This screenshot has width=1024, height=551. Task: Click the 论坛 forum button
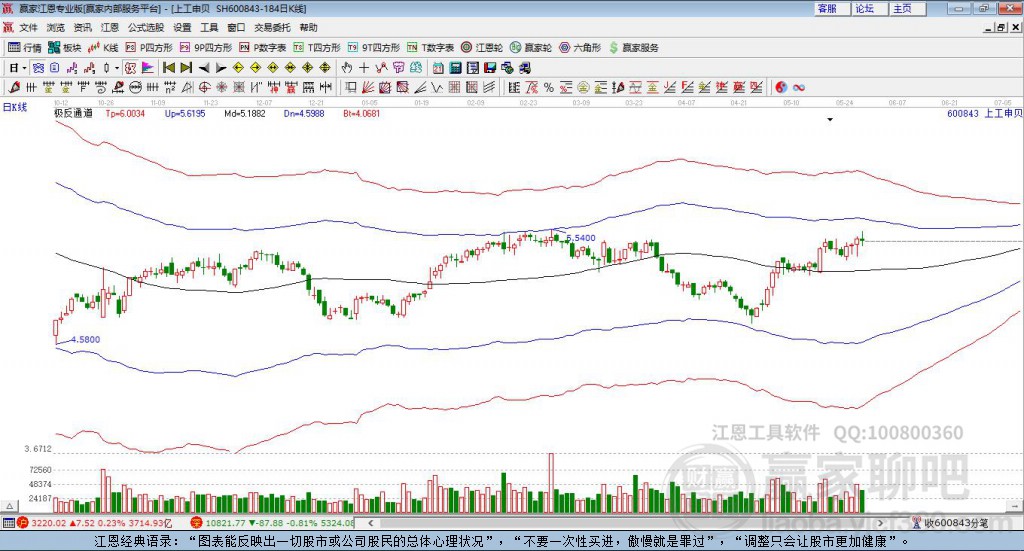click(x=870, y=8)
